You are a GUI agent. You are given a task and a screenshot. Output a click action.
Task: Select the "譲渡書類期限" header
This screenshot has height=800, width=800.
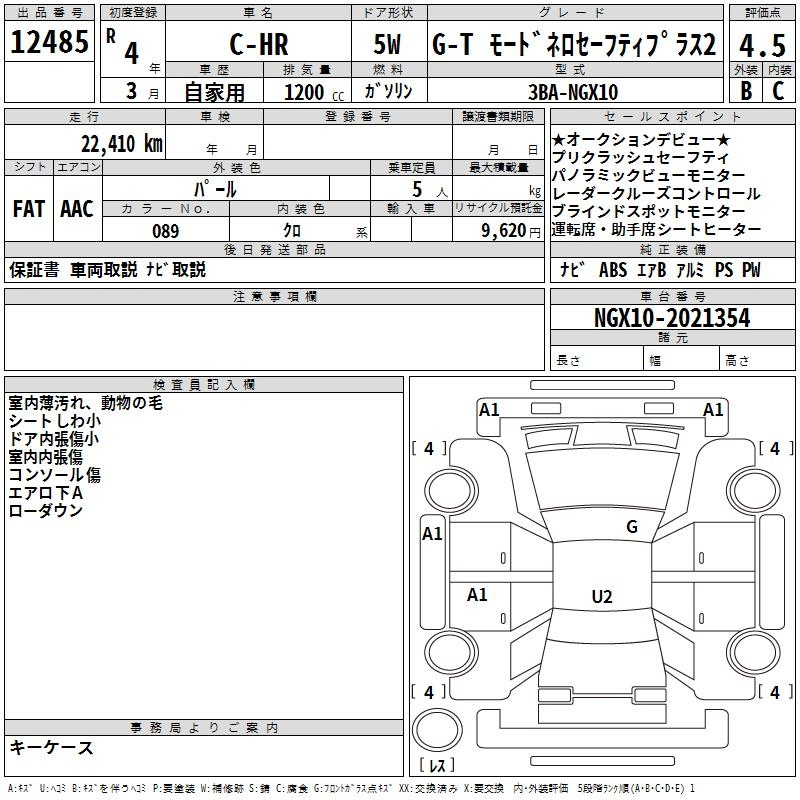pyautogui.click(x=498, y=117)
